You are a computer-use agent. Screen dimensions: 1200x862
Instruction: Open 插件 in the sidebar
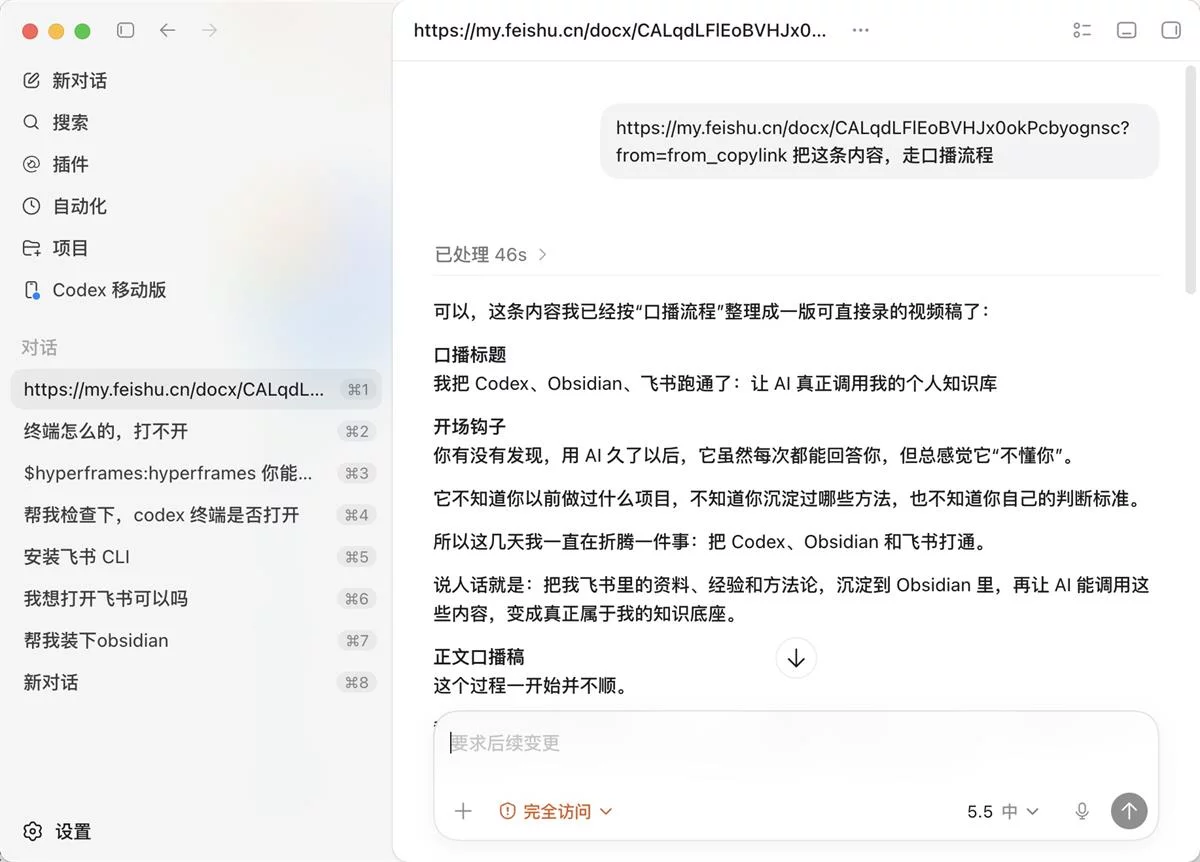(x=71, y=165)
